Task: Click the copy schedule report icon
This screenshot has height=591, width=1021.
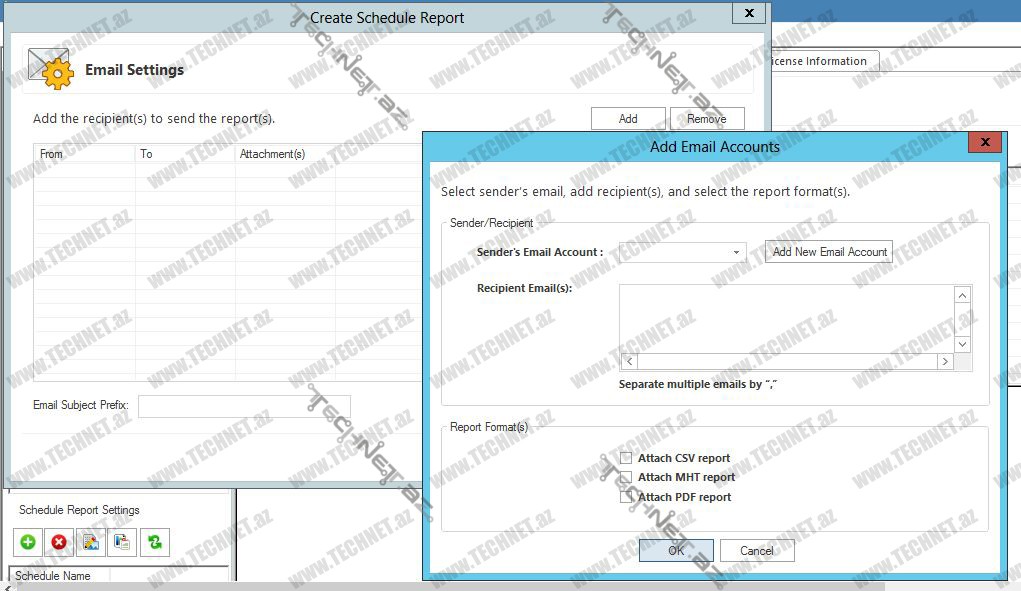Action: click(x=122, y=542)
